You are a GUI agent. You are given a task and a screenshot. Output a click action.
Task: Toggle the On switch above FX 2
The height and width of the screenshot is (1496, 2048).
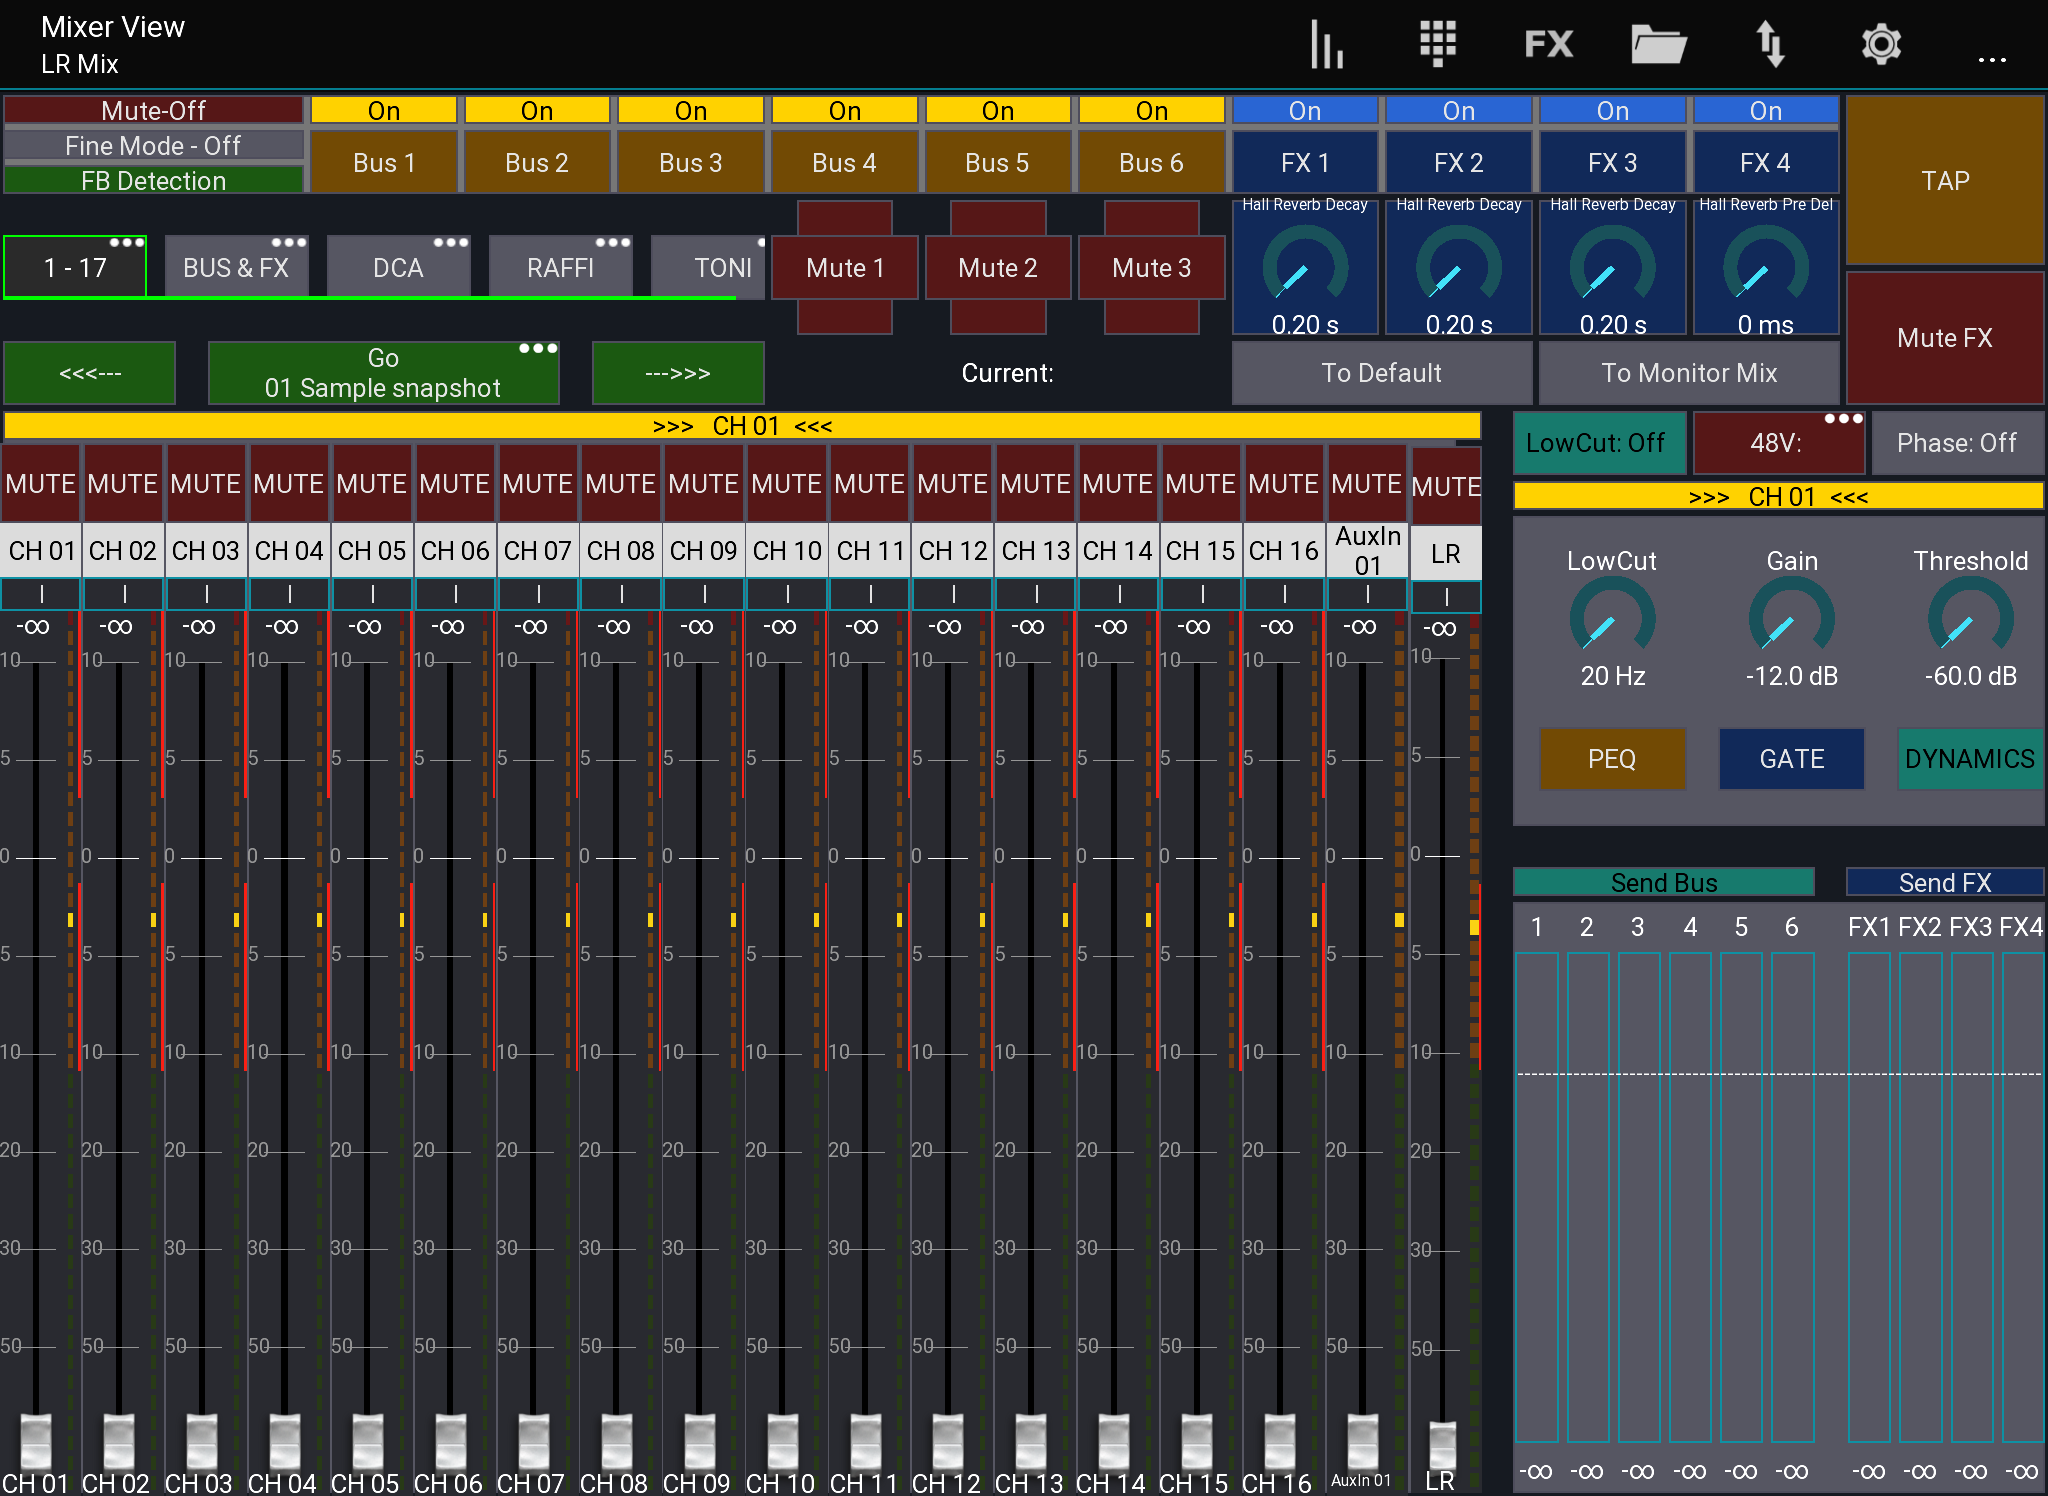point(1459,110)
